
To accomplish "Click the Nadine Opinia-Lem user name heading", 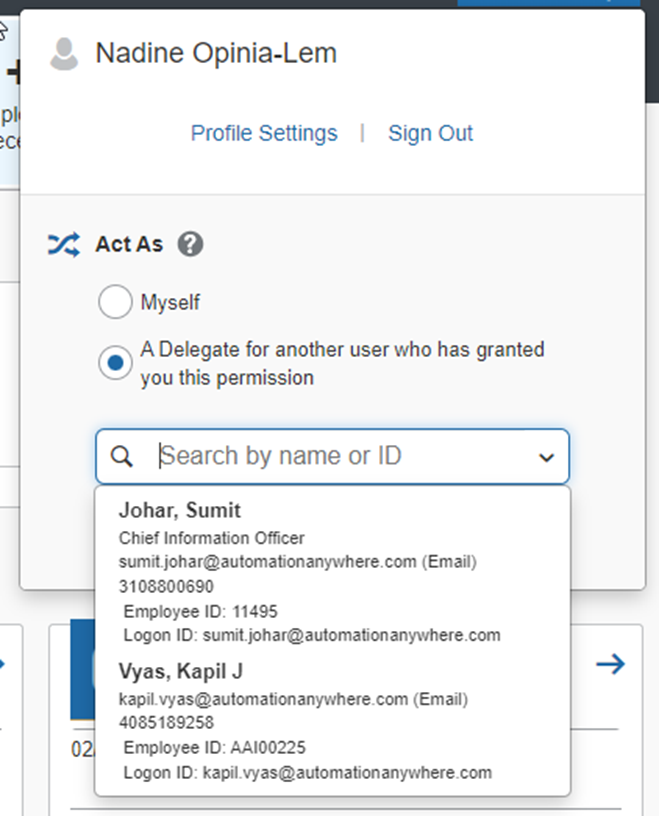I will pos(216,53).
